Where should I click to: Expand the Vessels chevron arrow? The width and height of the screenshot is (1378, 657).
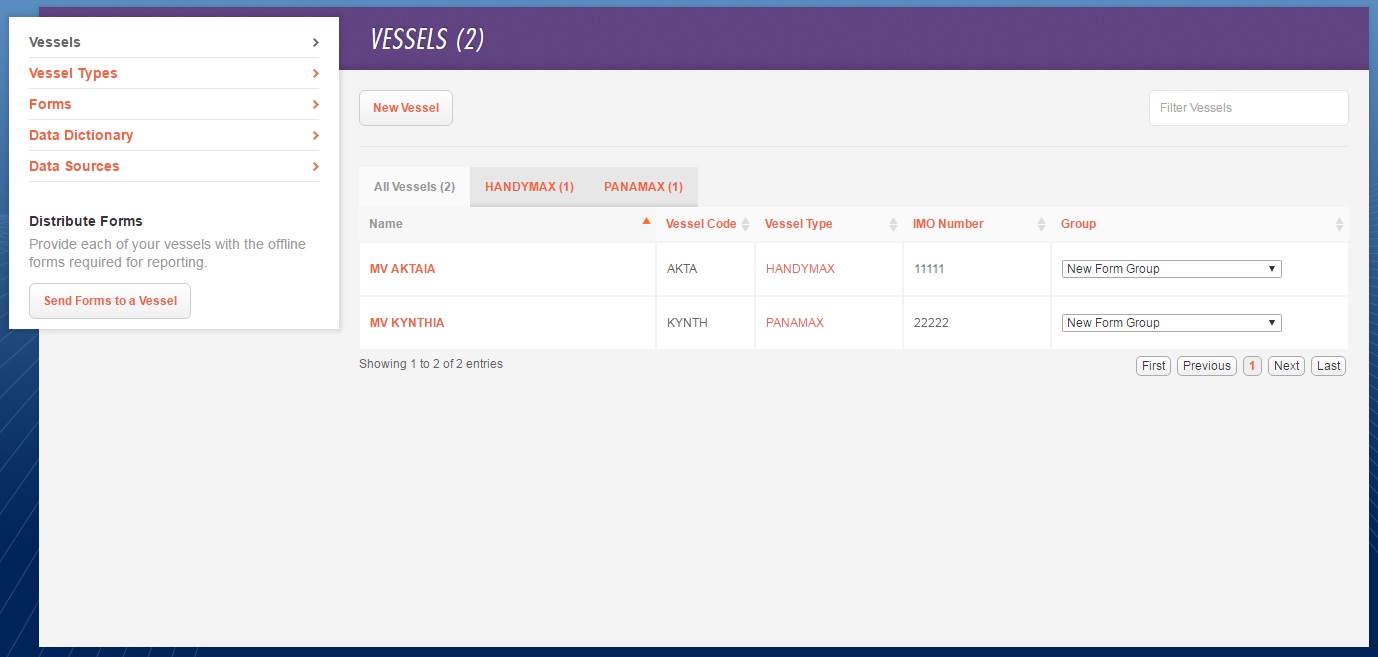click(x=315, y=42)
